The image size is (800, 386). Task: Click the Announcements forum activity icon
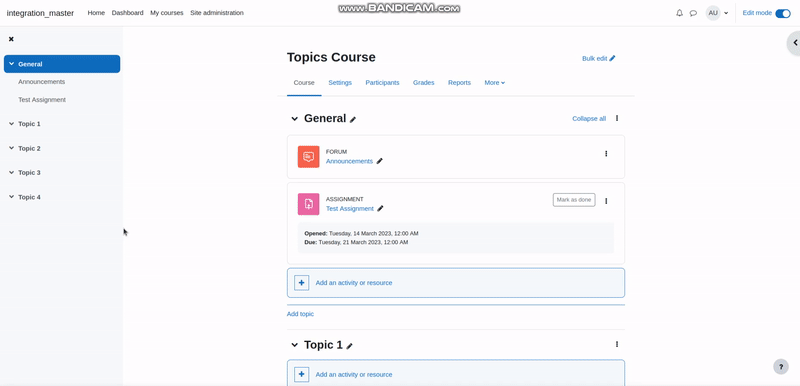[x=309, y=157]
